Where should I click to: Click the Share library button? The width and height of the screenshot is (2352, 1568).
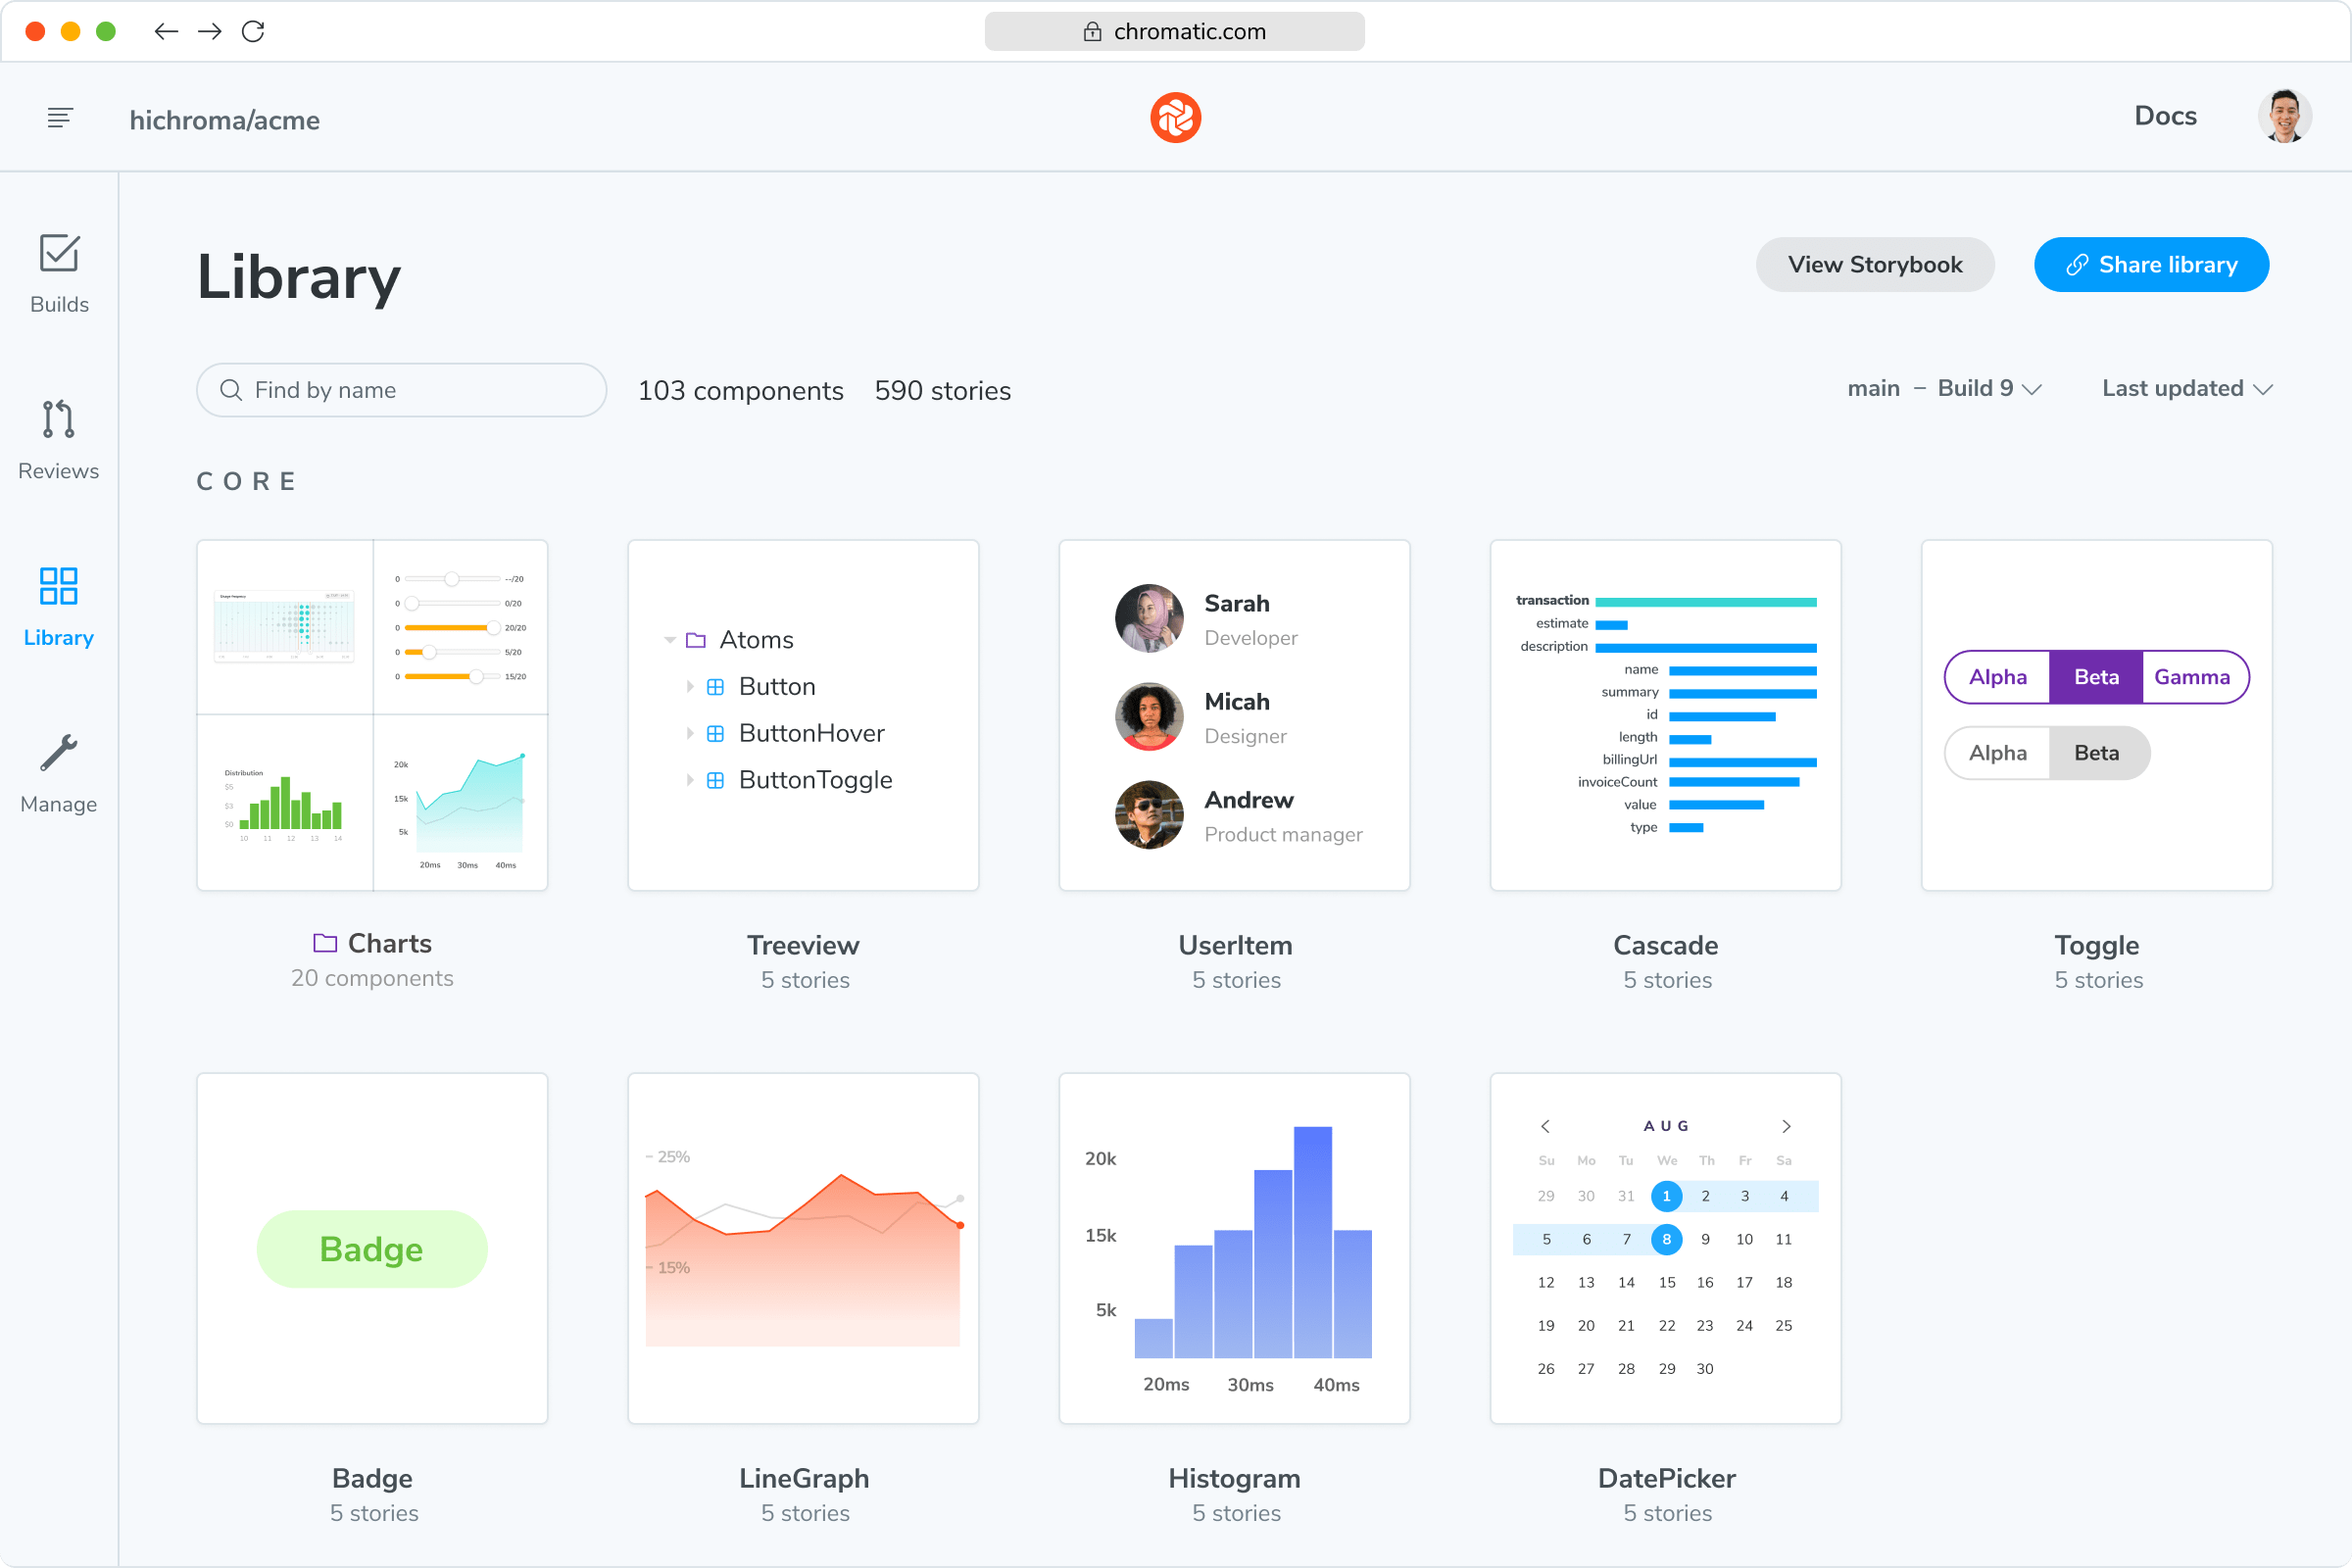[2151, 265]
